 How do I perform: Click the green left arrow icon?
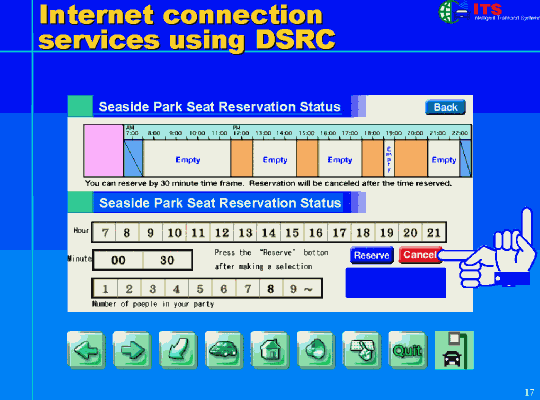(x=86, y=350)
